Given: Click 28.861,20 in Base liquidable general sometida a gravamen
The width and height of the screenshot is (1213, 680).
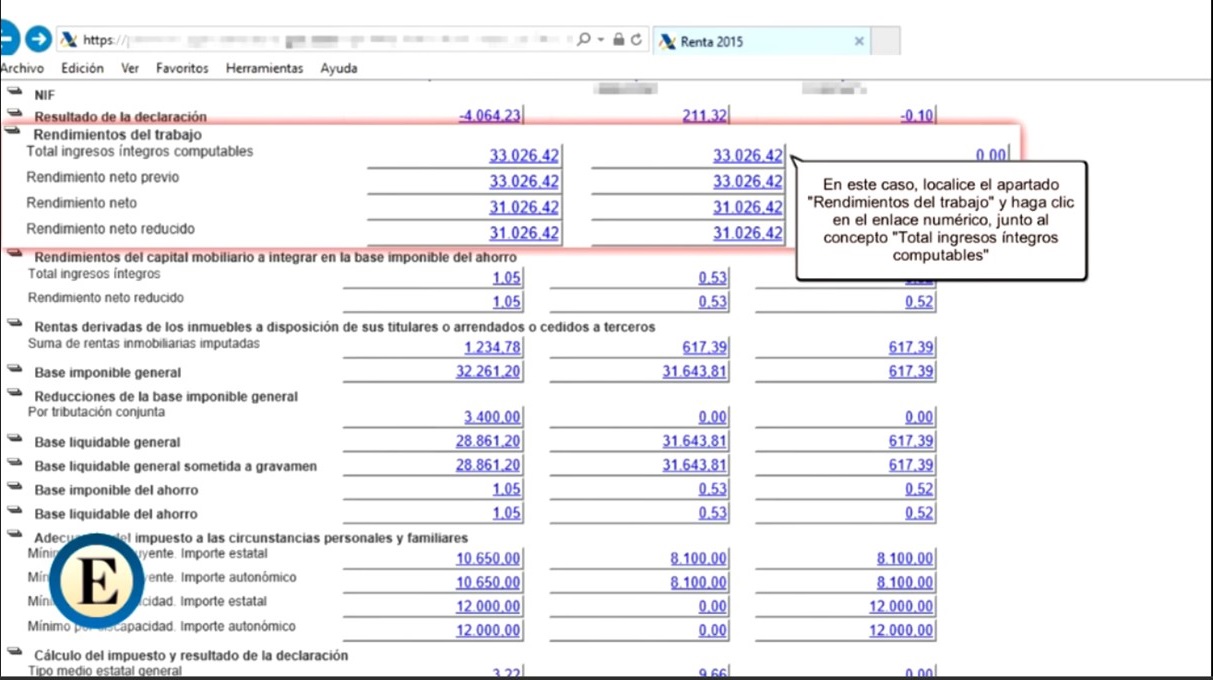Looking at the screenshot, I should pyautogui.click(x=488, y=465).
